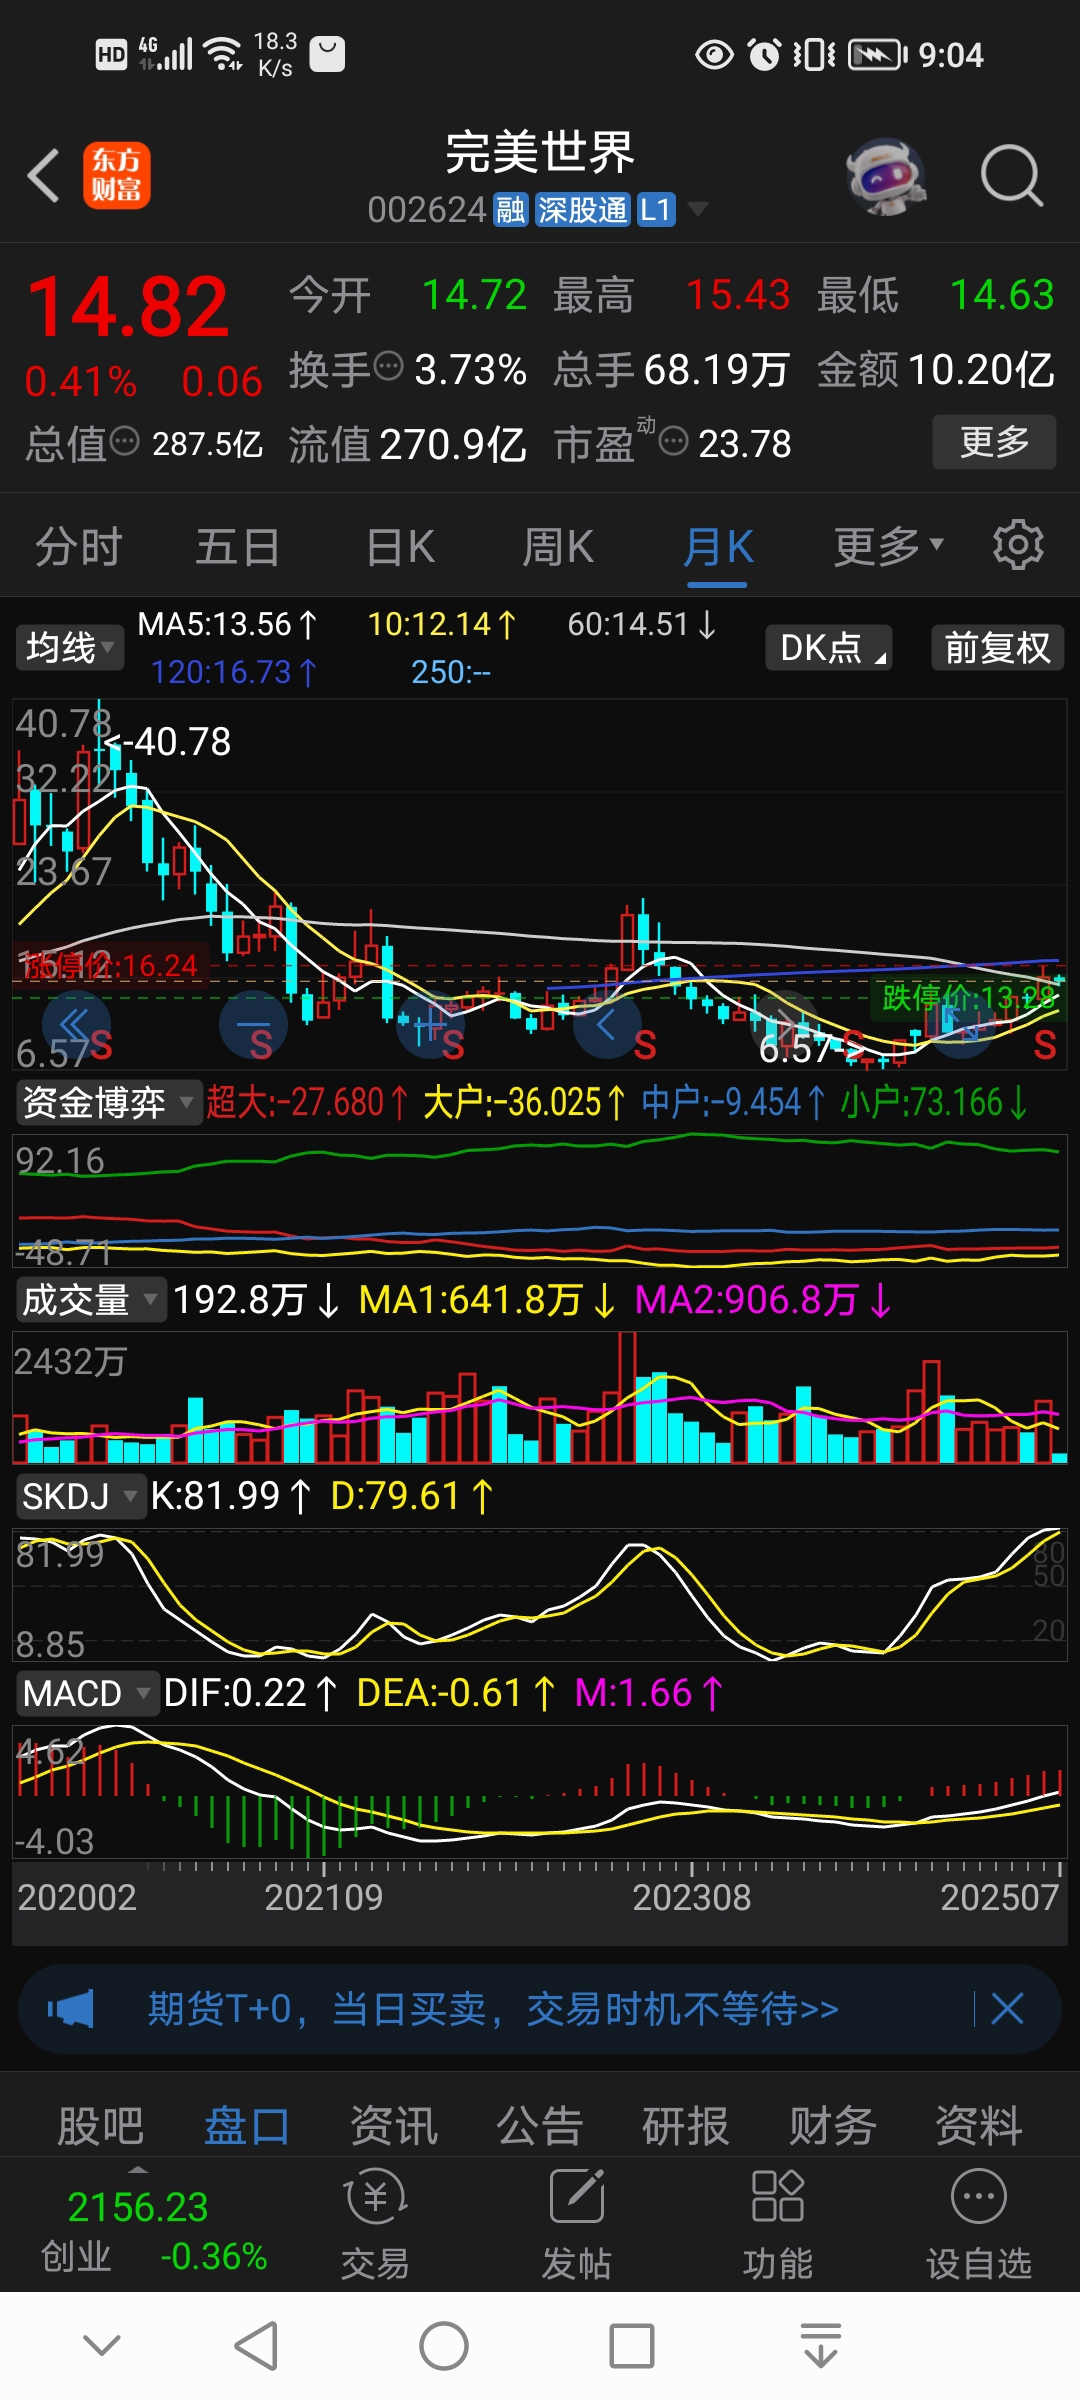Open the 财务 tab
This screenshot has width=1080, height=2400.
[x=833, y=2125]
